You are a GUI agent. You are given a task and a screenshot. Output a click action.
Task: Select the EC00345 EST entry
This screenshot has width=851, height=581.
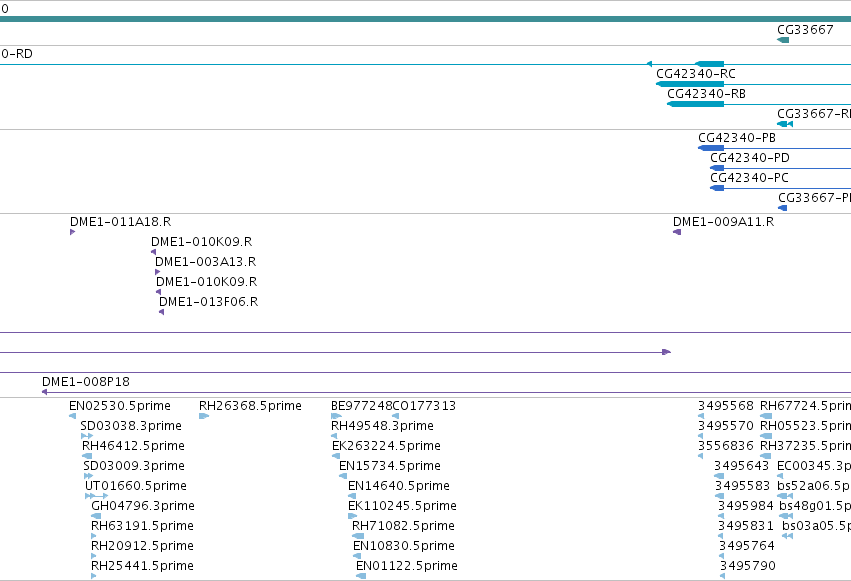coord(814,466)
